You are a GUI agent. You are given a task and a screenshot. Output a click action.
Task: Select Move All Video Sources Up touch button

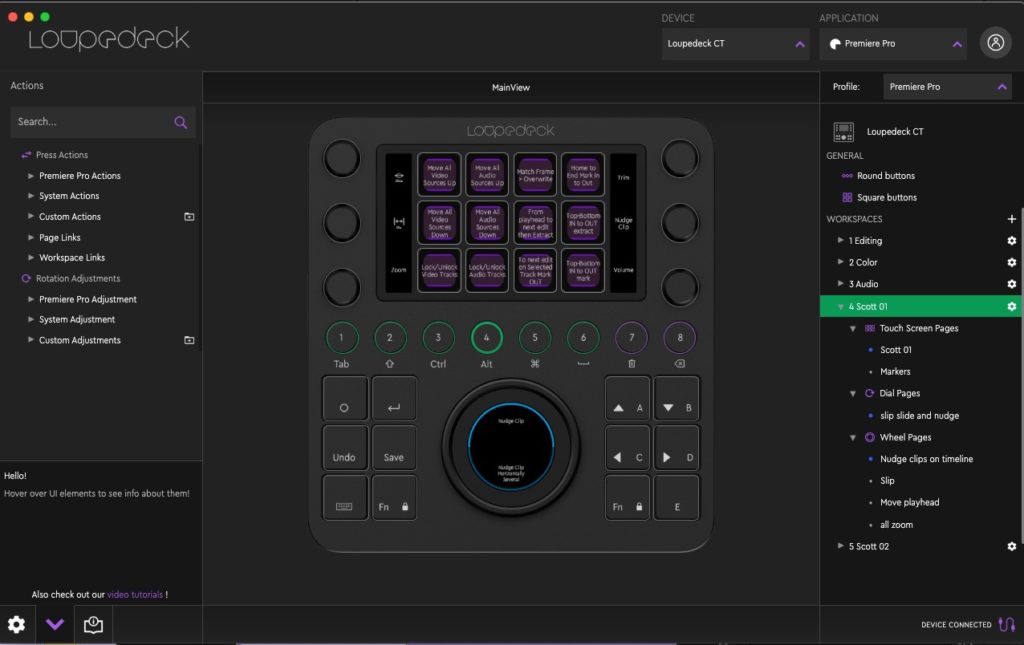pyautogui.click(x=440, y=174)
